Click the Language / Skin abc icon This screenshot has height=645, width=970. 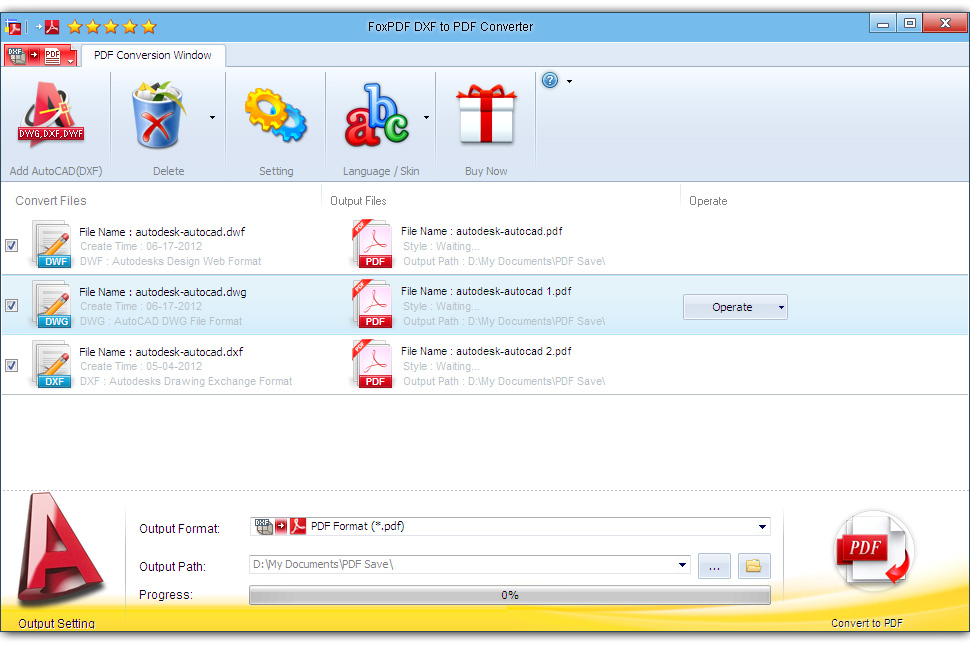point(377,115)
